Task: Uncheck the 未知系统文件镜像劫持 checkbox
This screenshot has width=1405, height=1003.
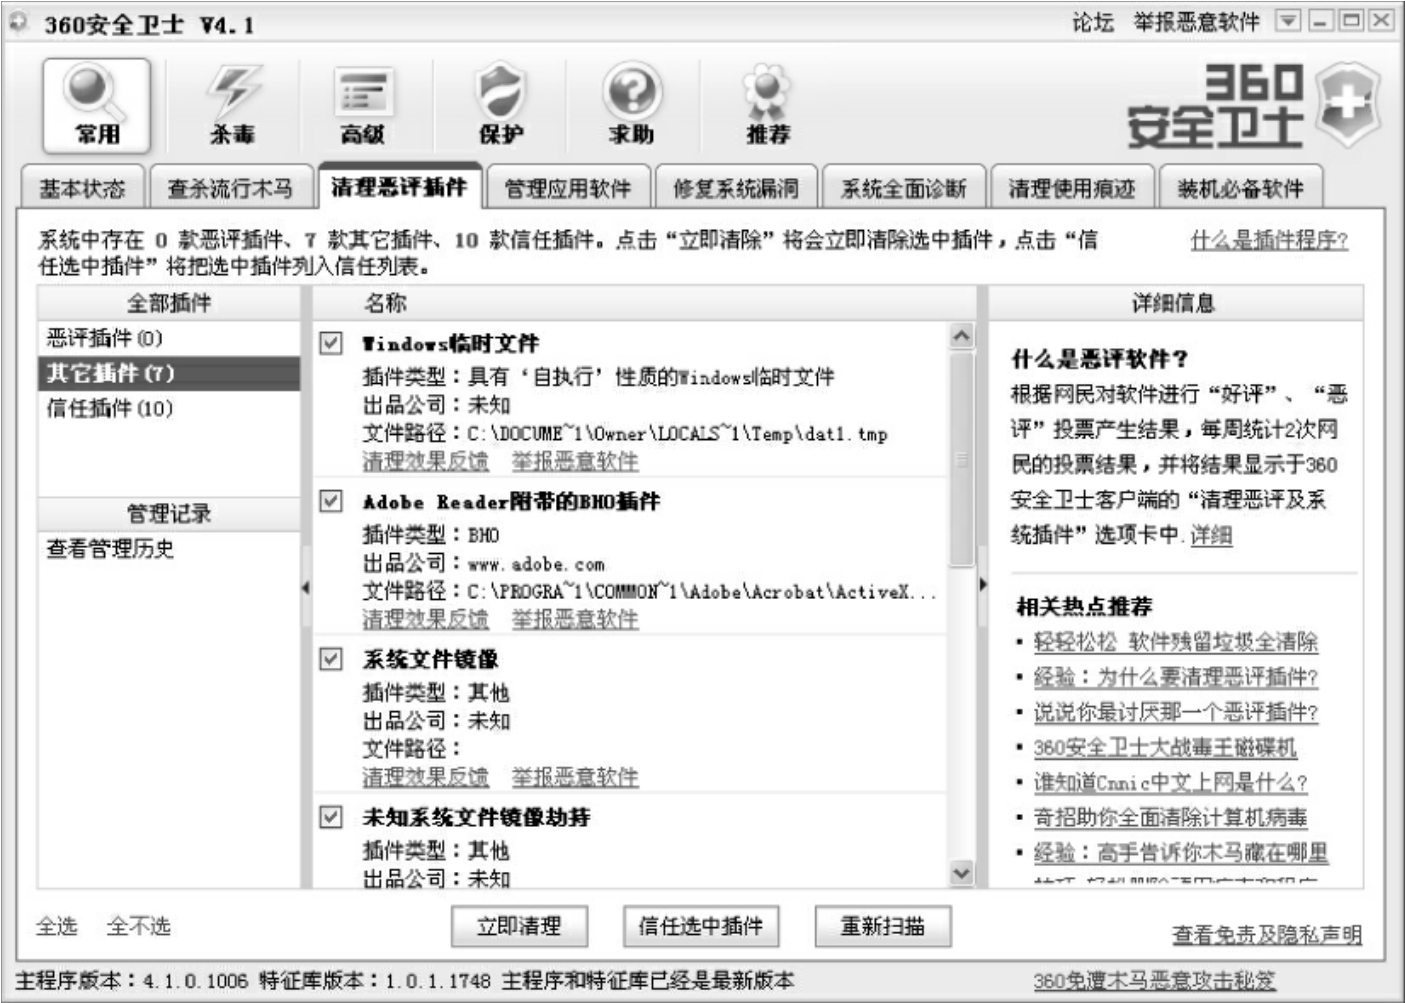Action: (x=331, y=816)
